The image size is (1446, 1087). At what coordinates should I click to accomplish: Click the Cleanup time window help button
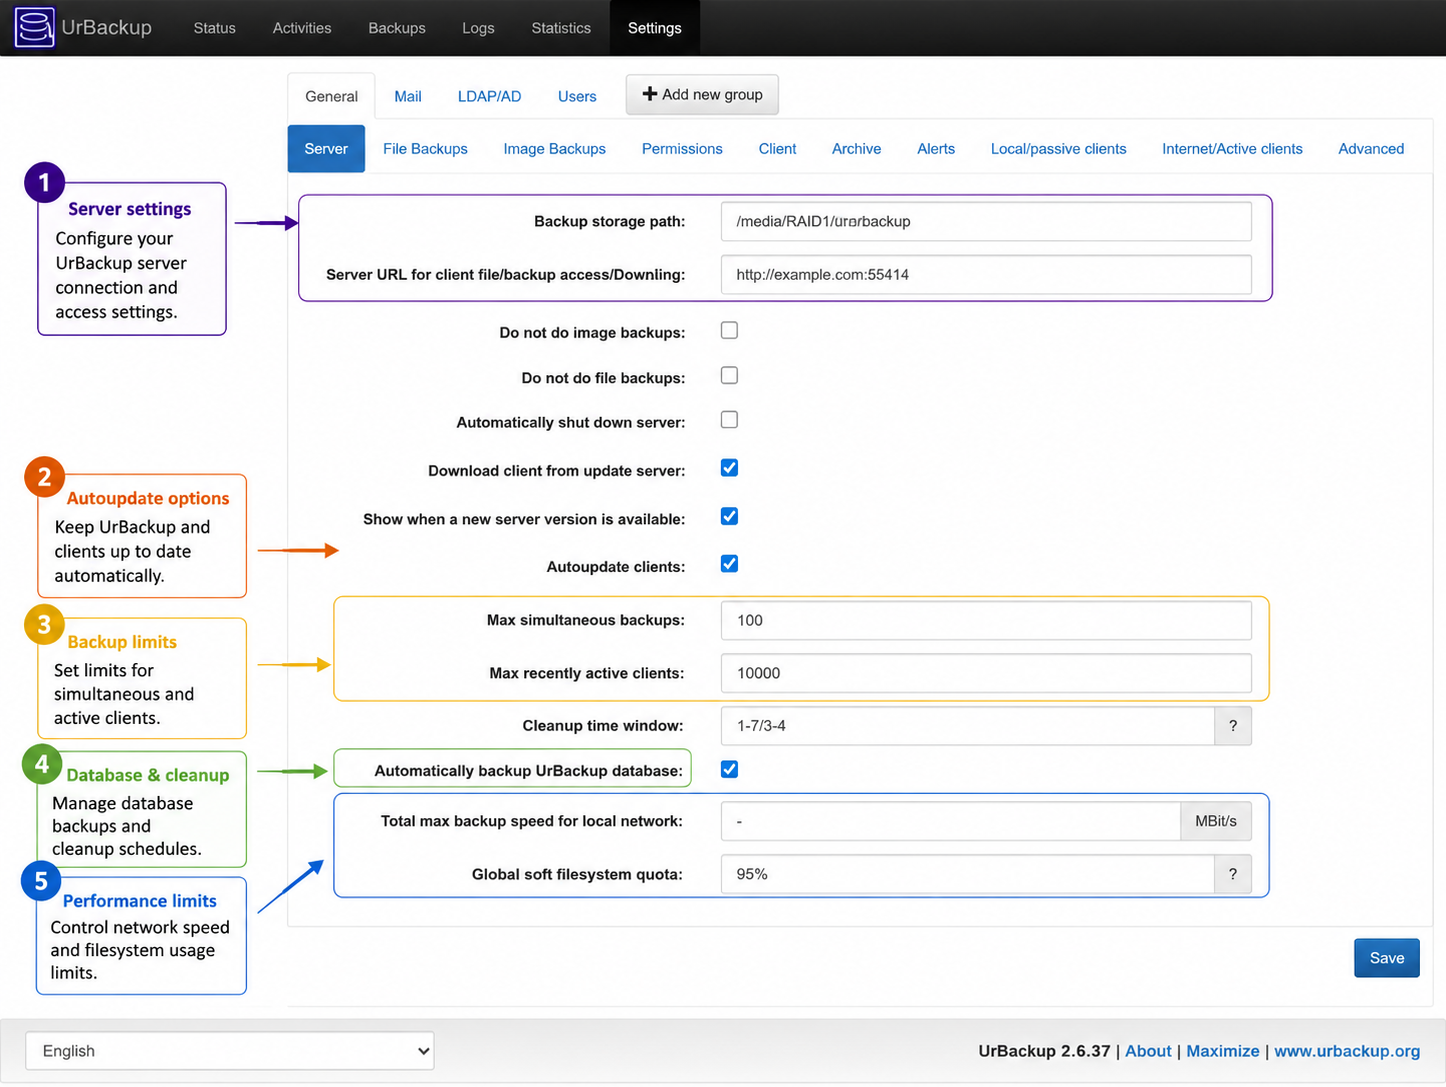click(x=1233, y=726)
